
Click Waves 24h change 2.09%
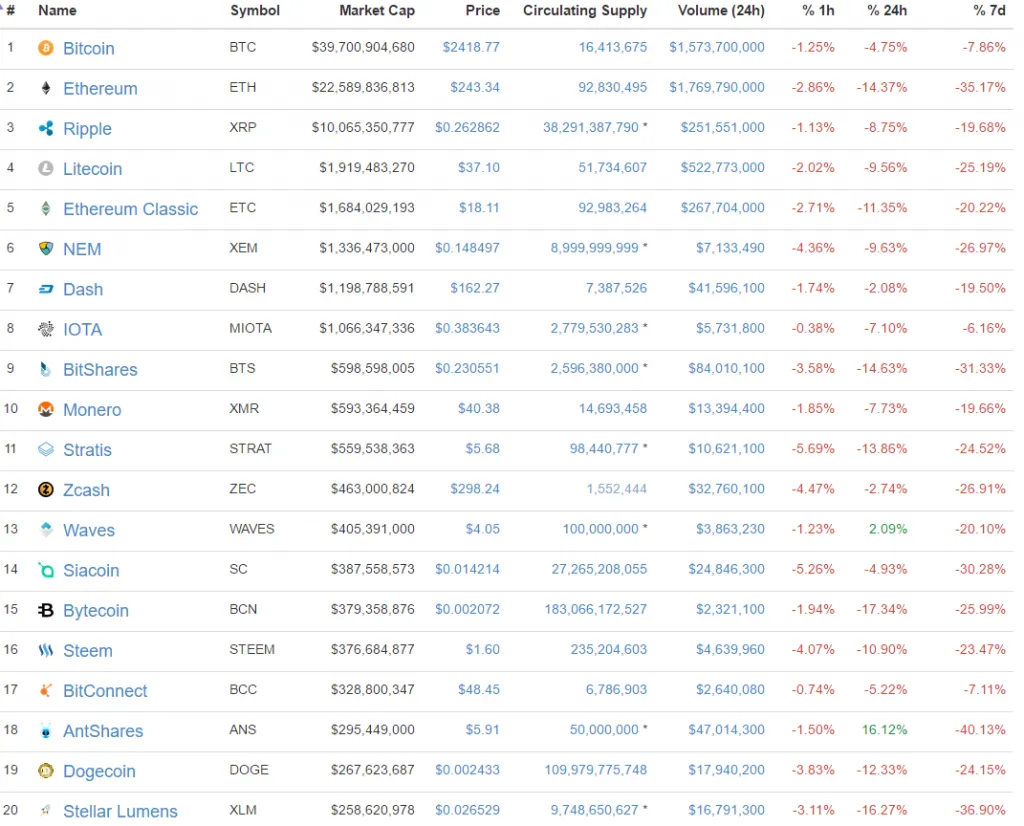click(x=888, y=529)
